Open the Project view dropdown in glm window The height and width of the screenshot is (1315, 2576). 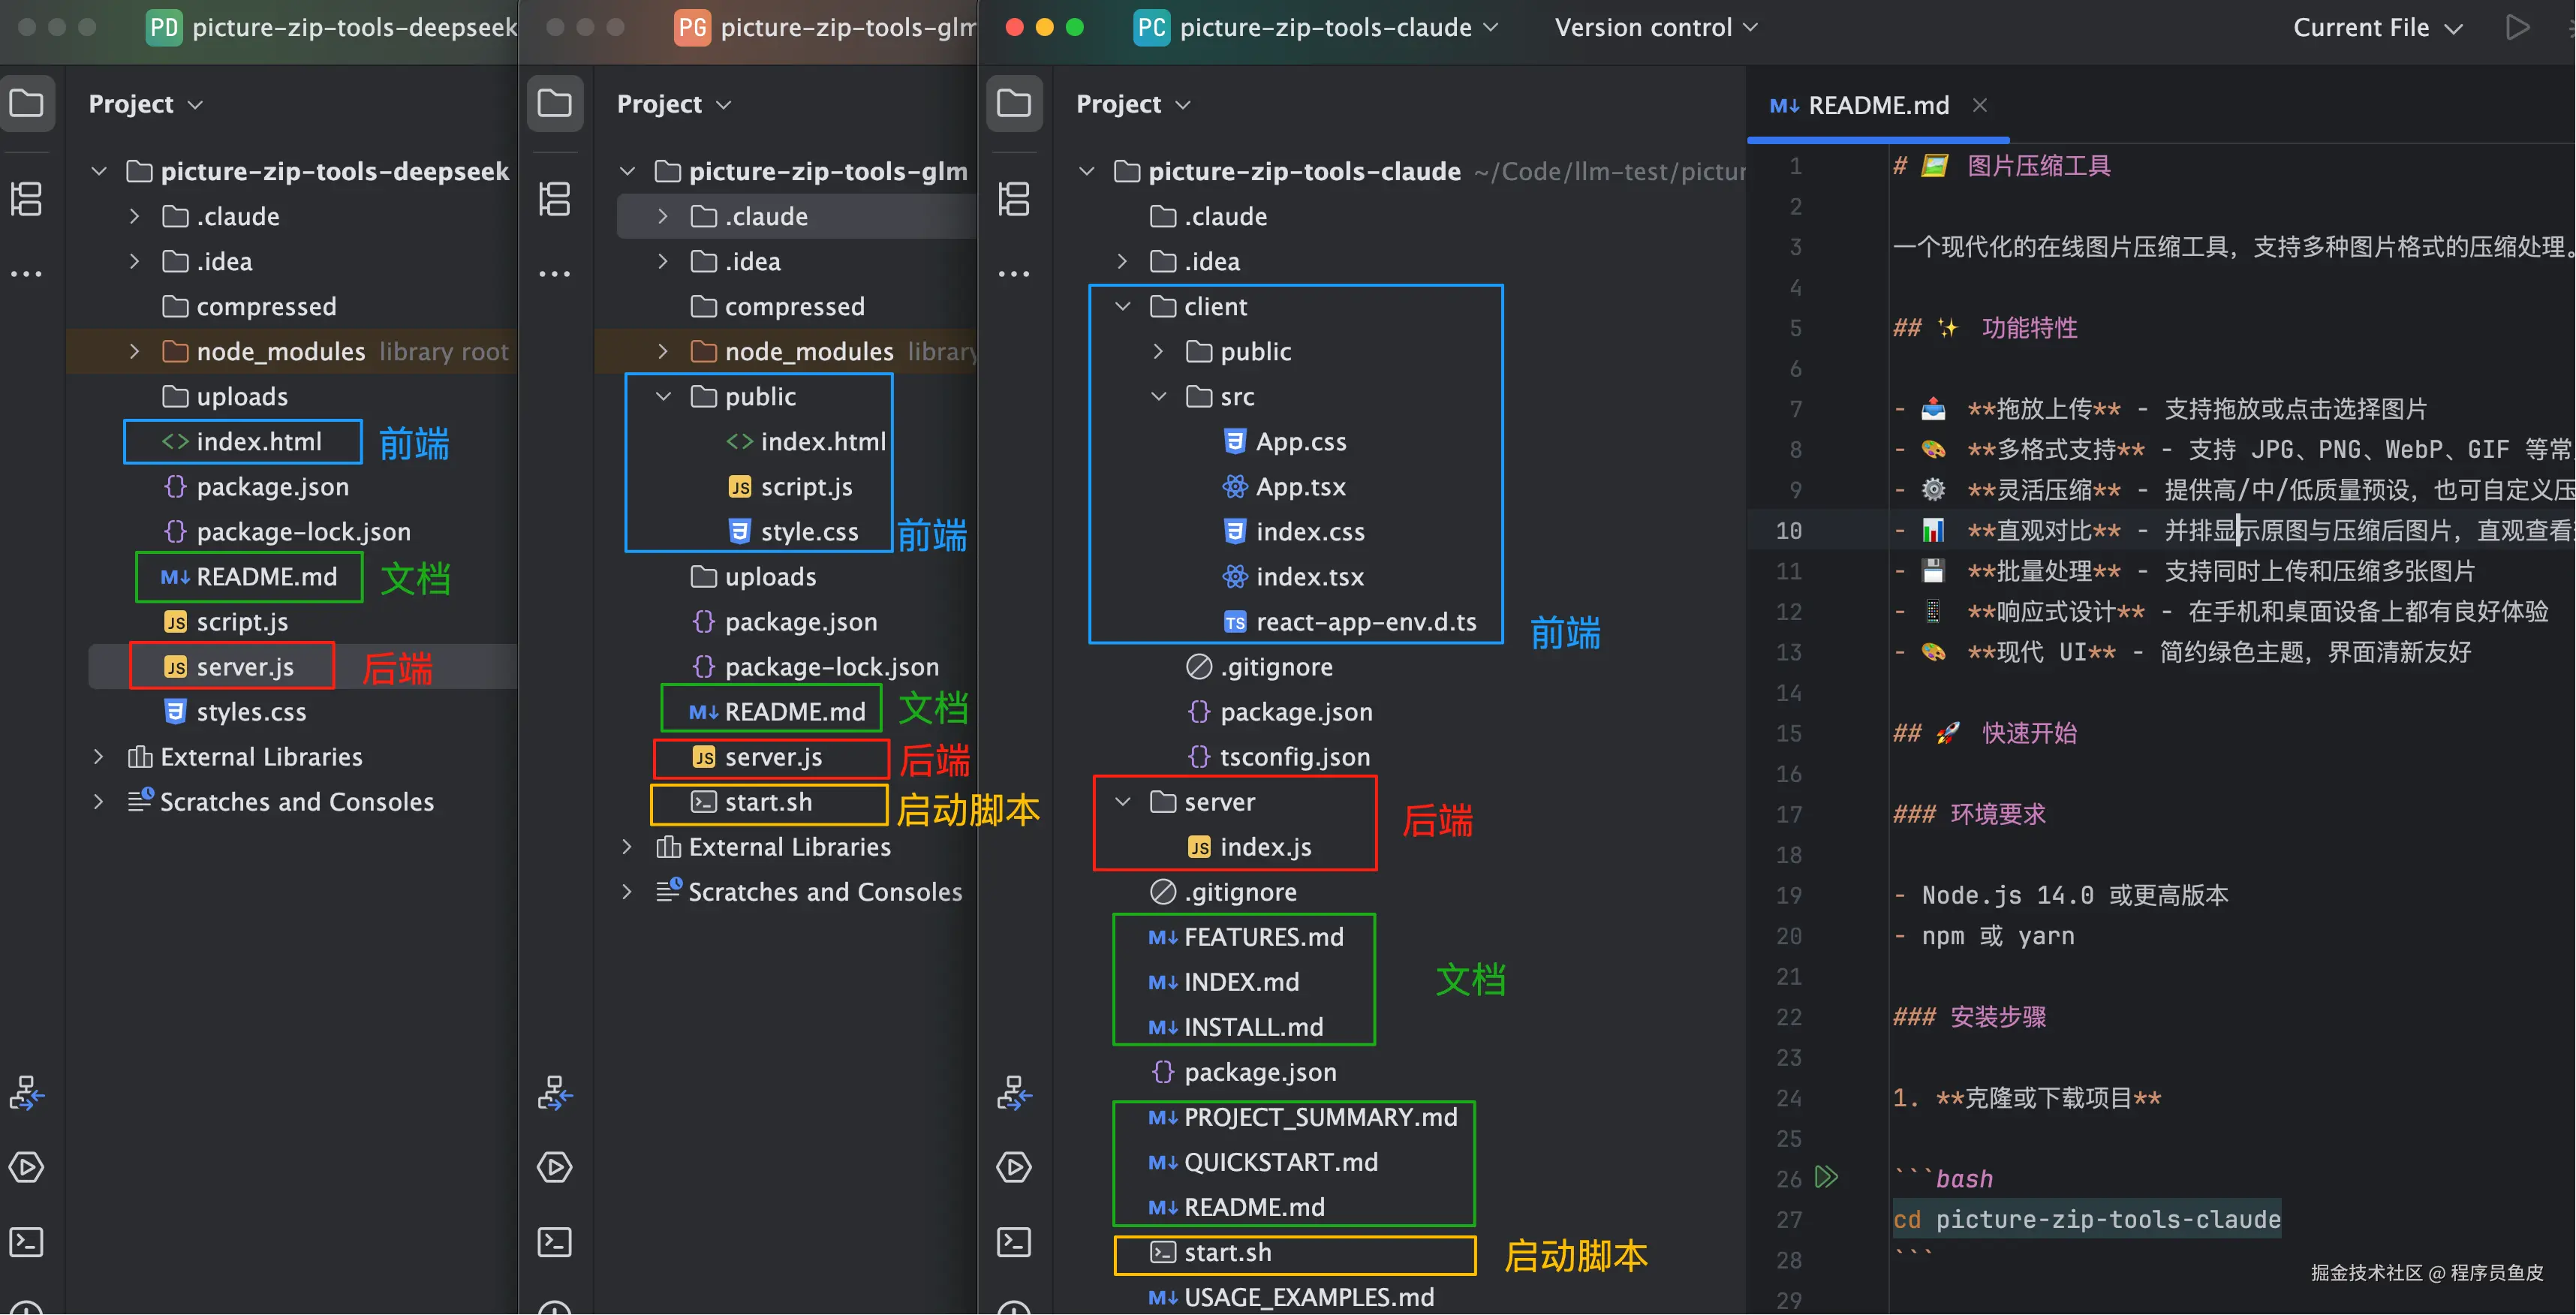pos(673,104)
